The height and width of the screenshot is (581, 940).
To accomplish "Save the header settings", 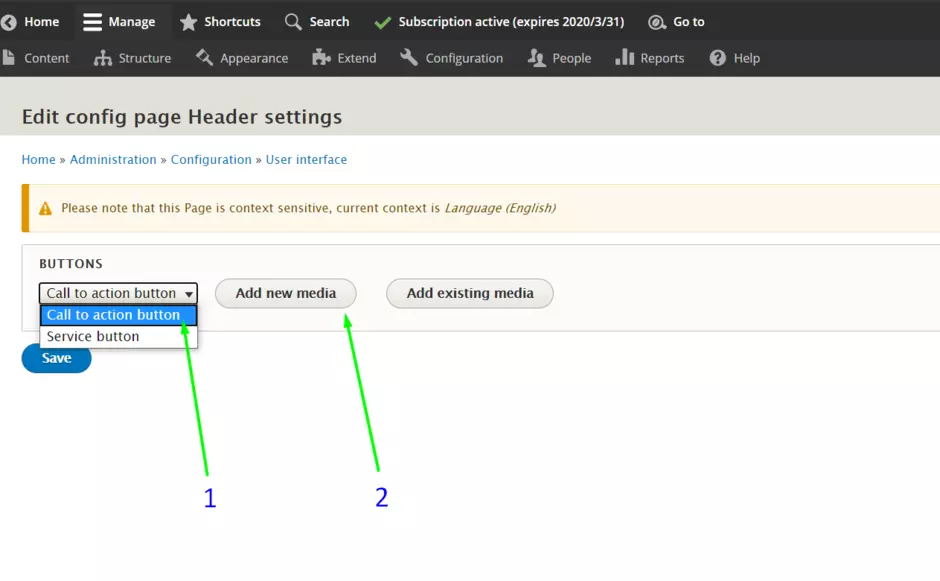I will point(56,358).
